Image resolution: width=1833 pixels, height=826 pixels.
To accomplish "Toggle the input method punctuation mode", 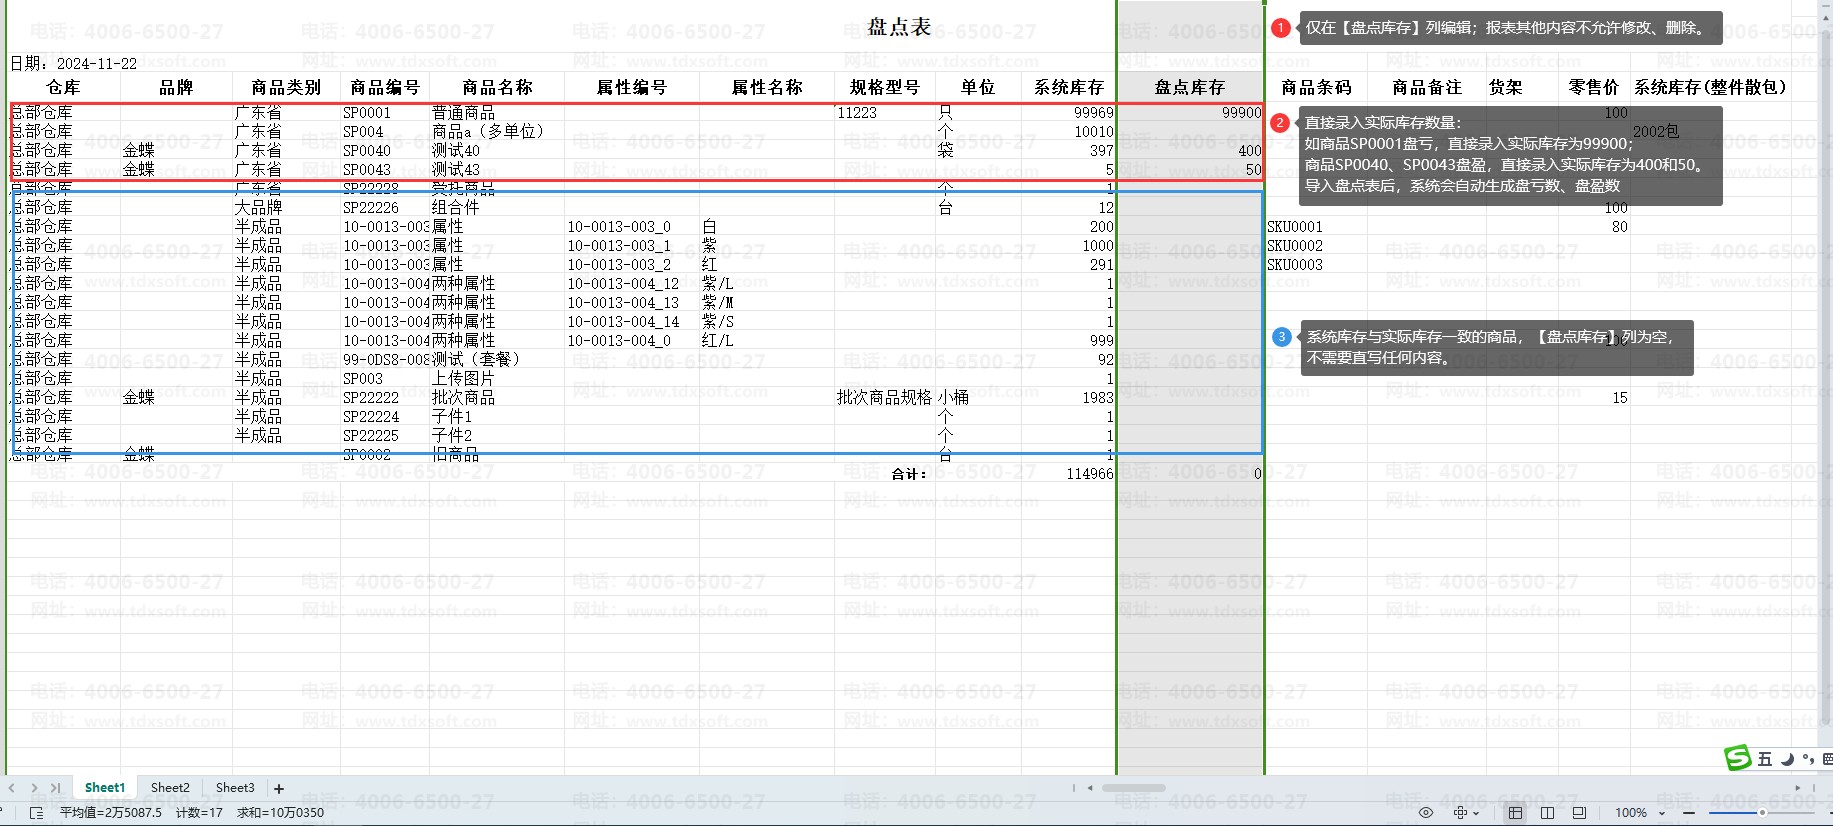I will point(1808,759).
